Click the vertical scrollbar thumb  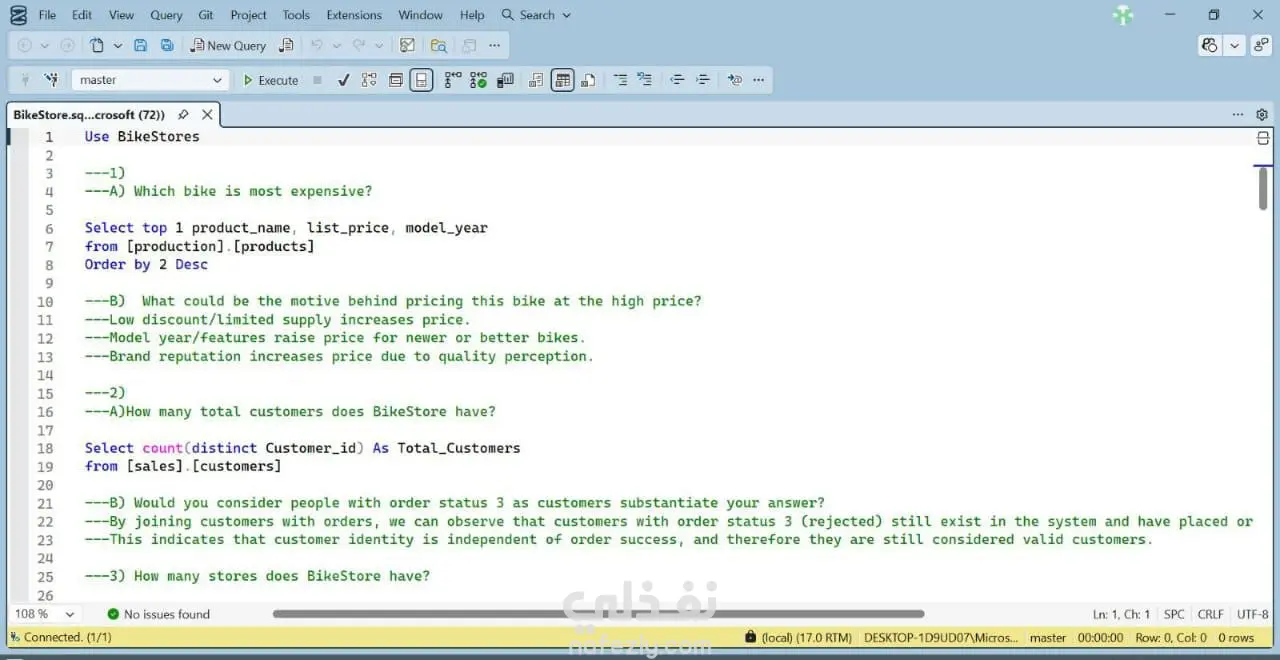1264,188
